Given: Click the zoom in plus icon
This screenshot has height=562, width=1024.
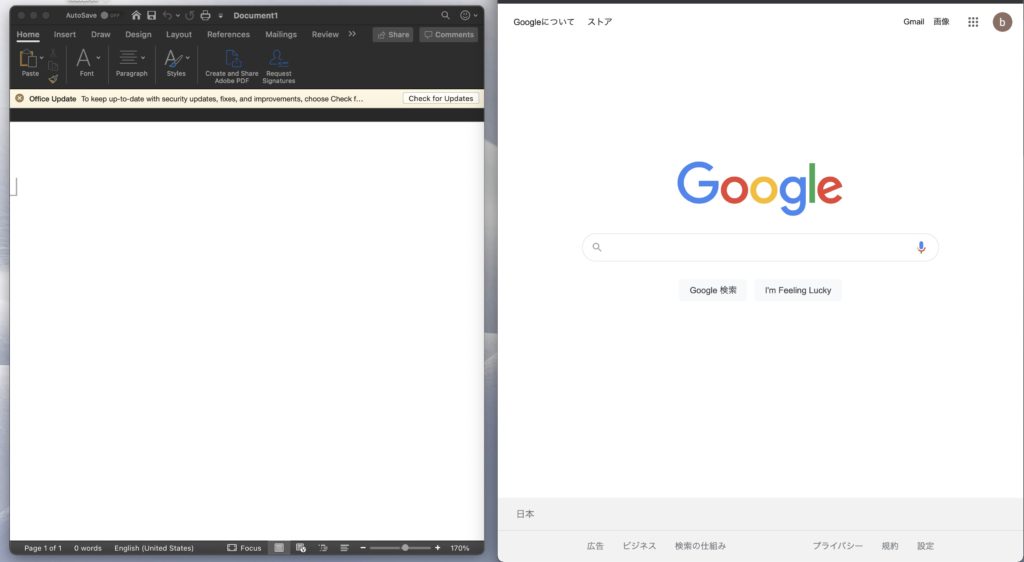Looking at the screenshot, I should (x=438, y=548).
